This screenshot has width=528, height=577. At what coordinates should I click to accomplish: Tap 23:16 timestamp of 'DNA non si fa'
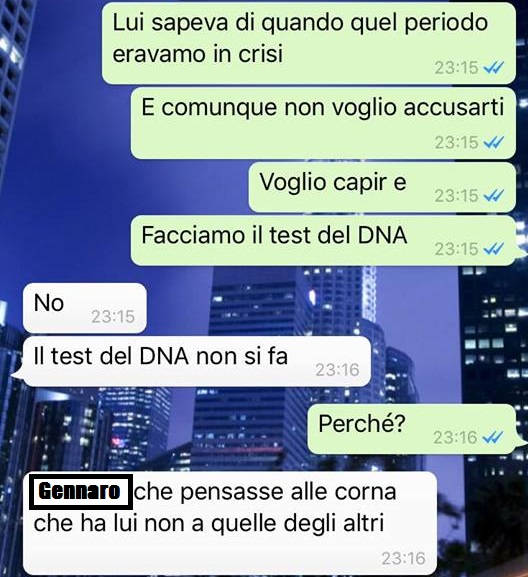337,370
